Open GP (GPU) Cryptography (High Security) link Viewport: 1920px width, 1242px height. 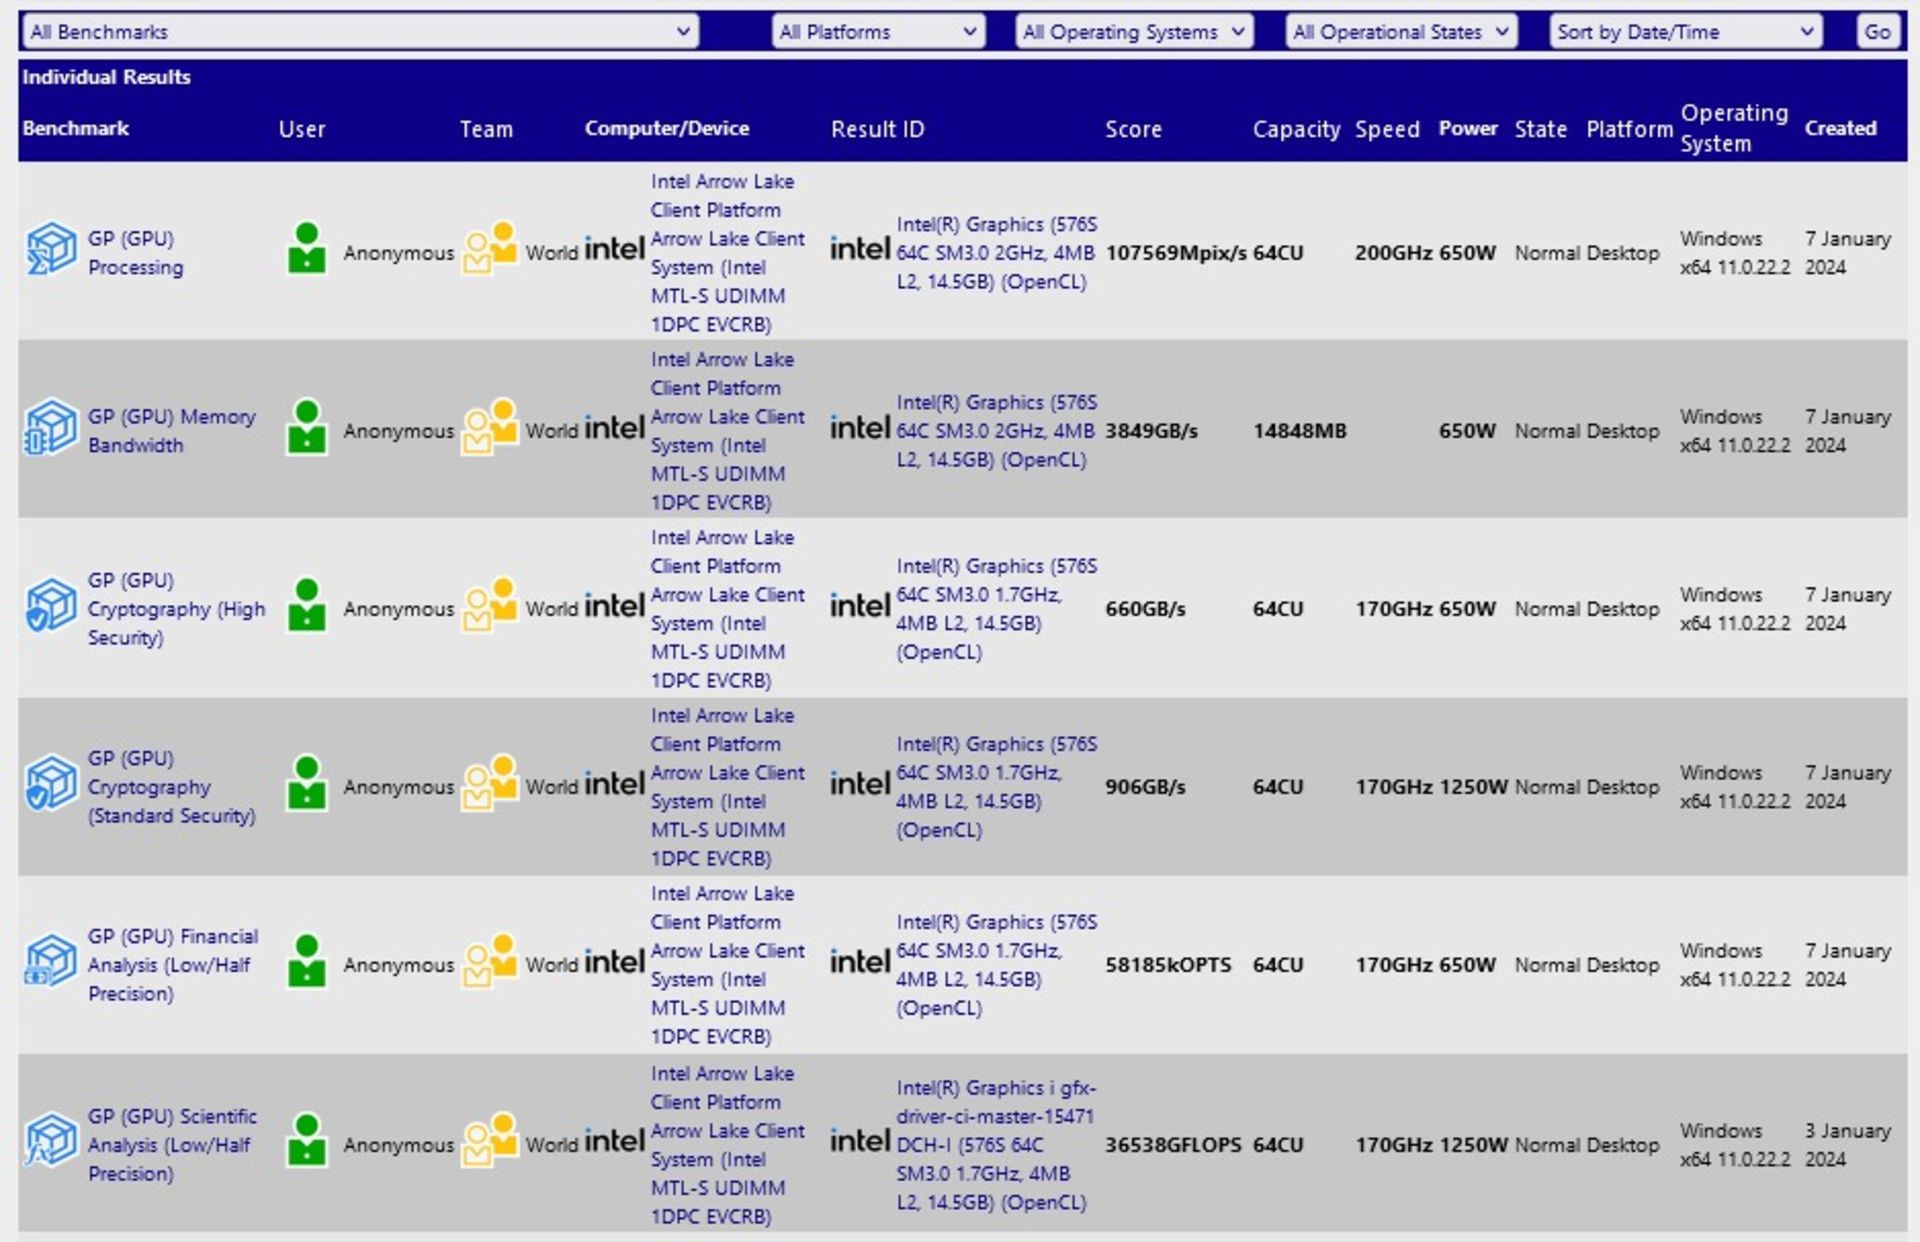(177, 609)
